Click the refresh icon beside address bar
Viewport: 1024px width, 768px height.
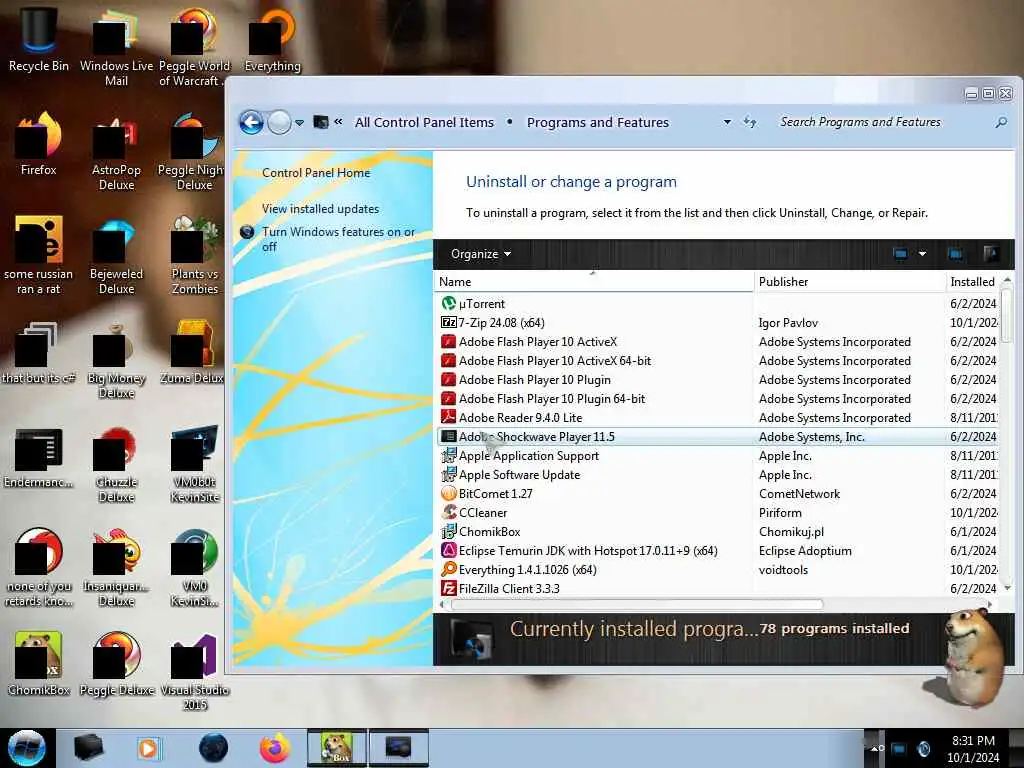click(x=750, y=122)
